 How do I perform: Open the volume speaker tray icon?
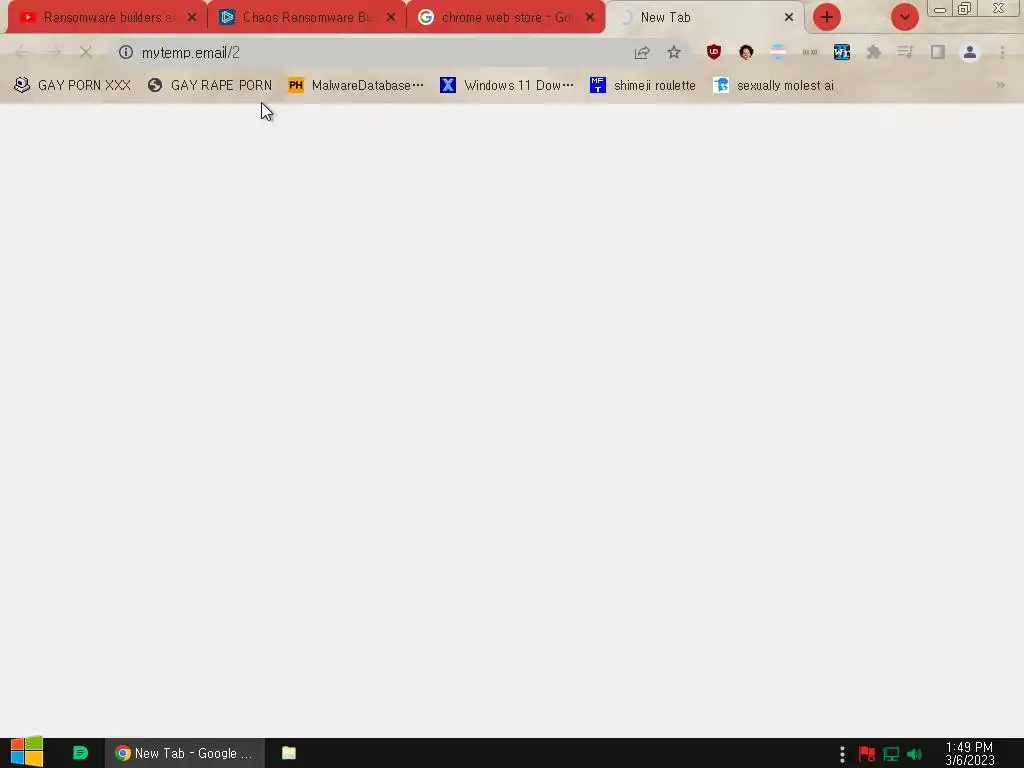tap(914, 754)
